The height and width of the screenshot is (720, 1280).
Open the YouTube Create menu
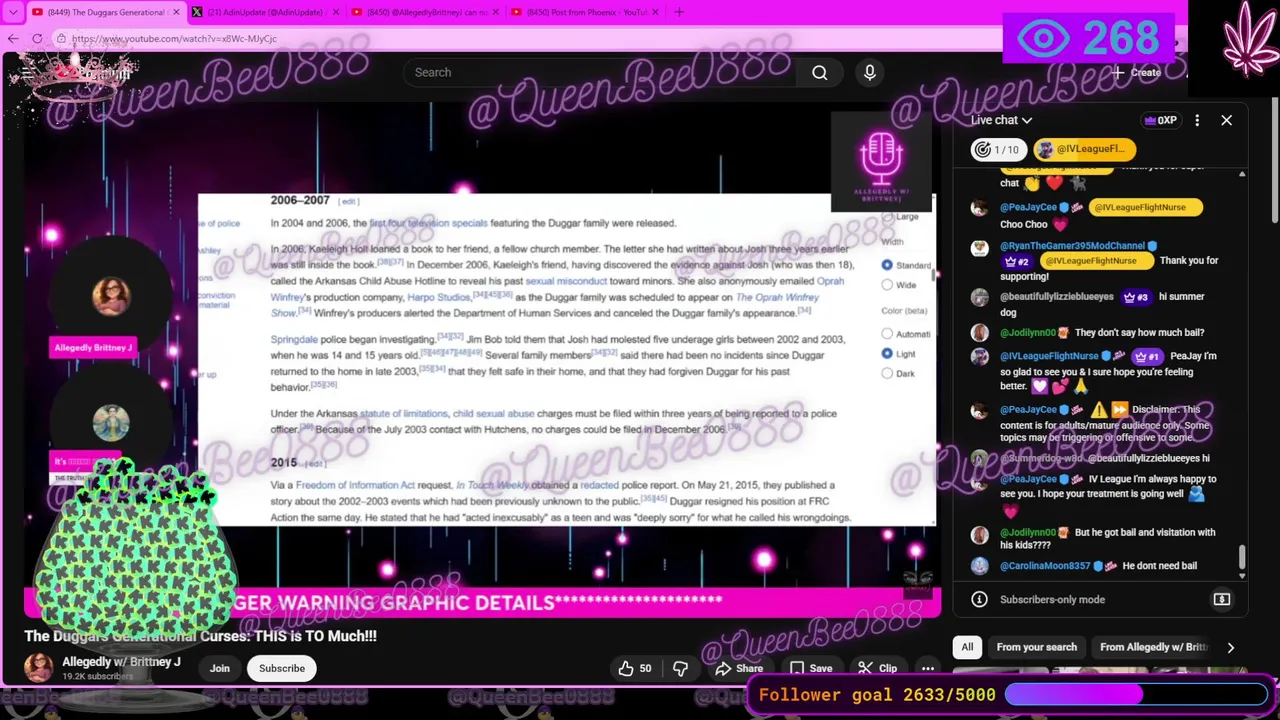1136,72
